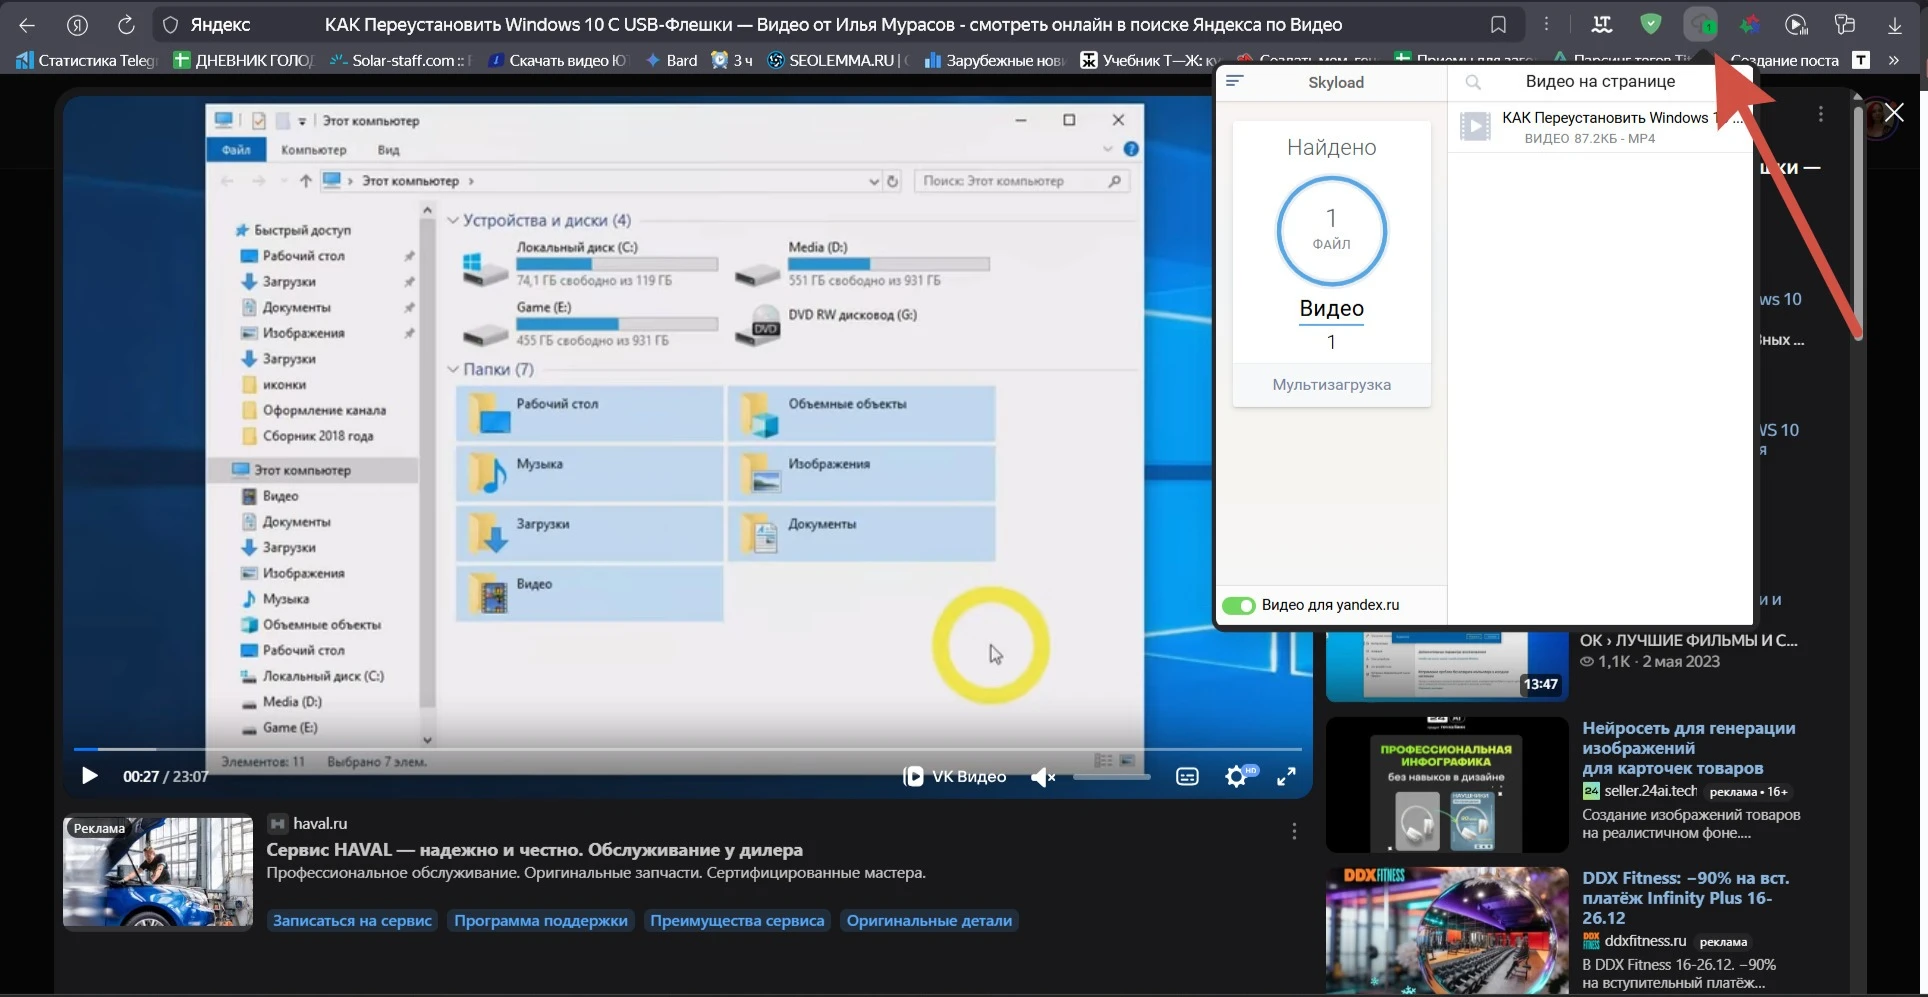Open the infographic ad thumbnail

[1447, 784]
